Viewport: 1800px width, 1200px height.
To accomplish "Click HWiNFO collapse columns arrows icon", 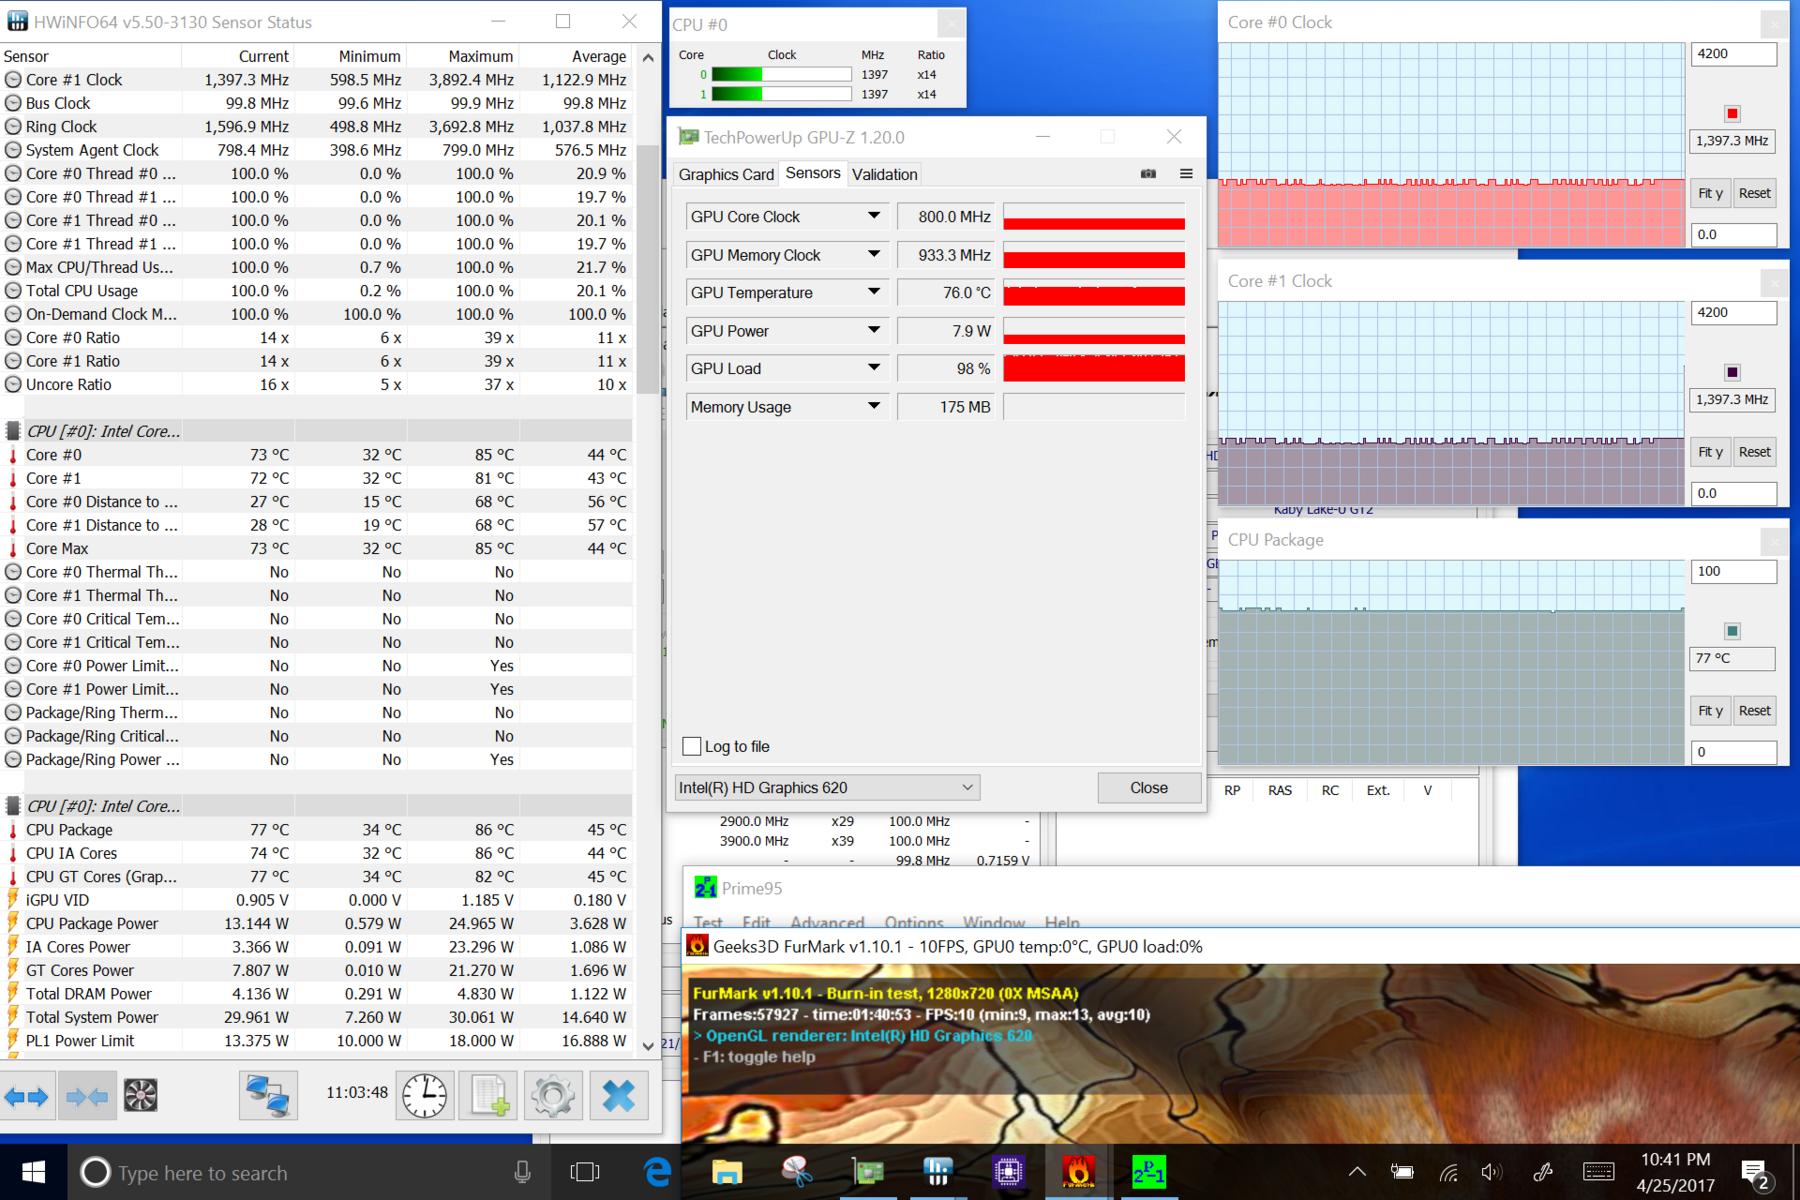I will (x=87, y=1096).
